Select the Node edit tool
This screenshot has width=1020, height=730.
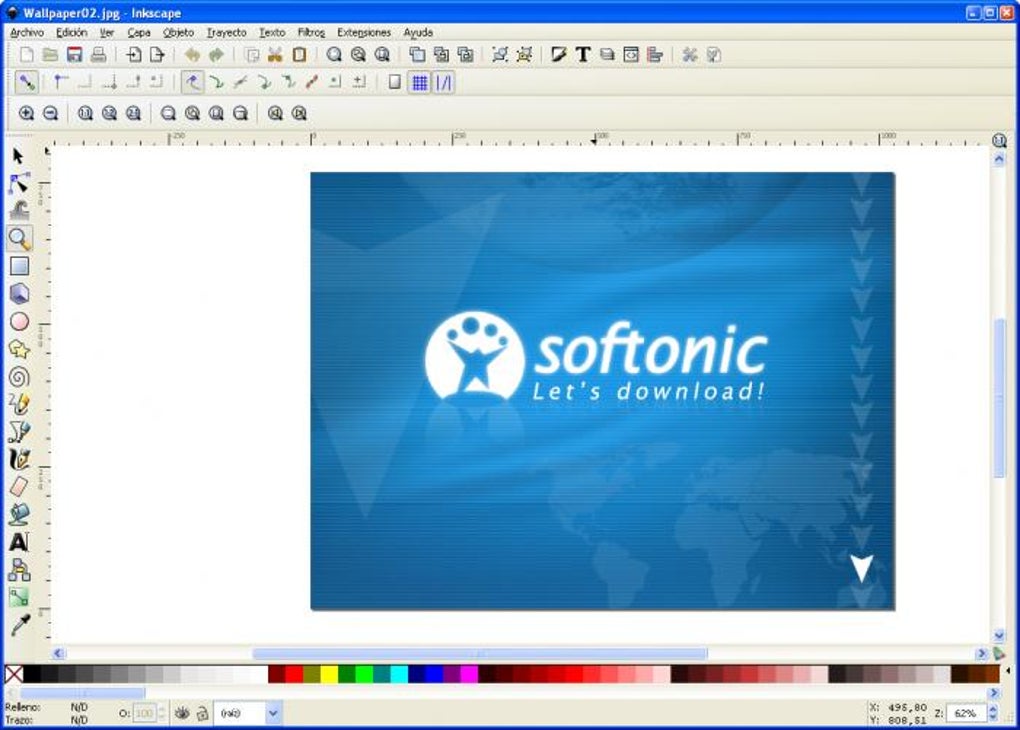[20, 183]
